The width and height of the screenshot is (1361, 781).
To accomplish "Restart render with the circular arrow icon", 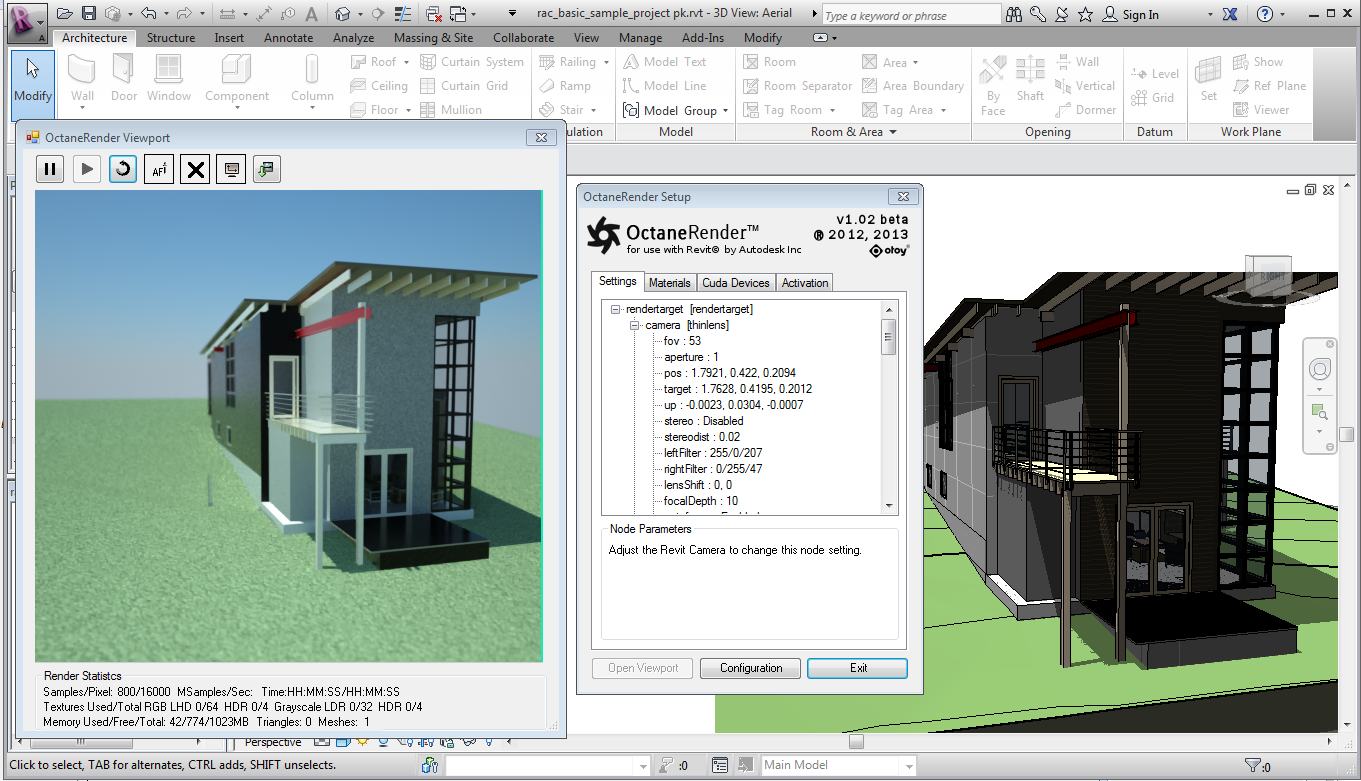I will [x=123, y=169].
